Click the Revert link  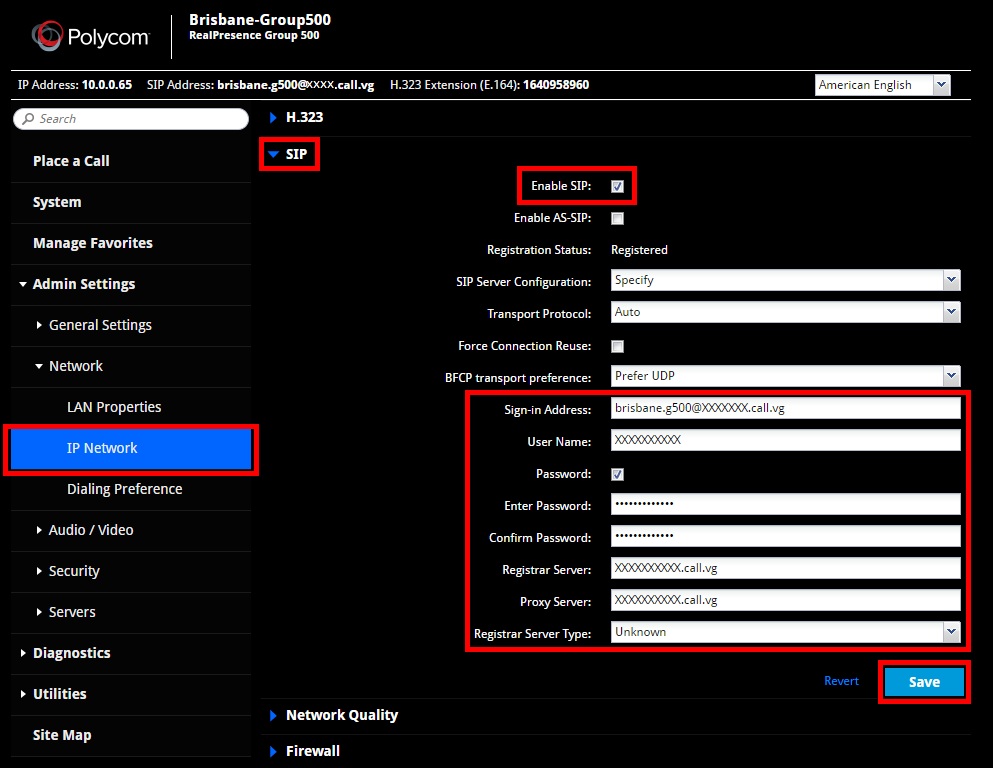[x=841, y=681]
